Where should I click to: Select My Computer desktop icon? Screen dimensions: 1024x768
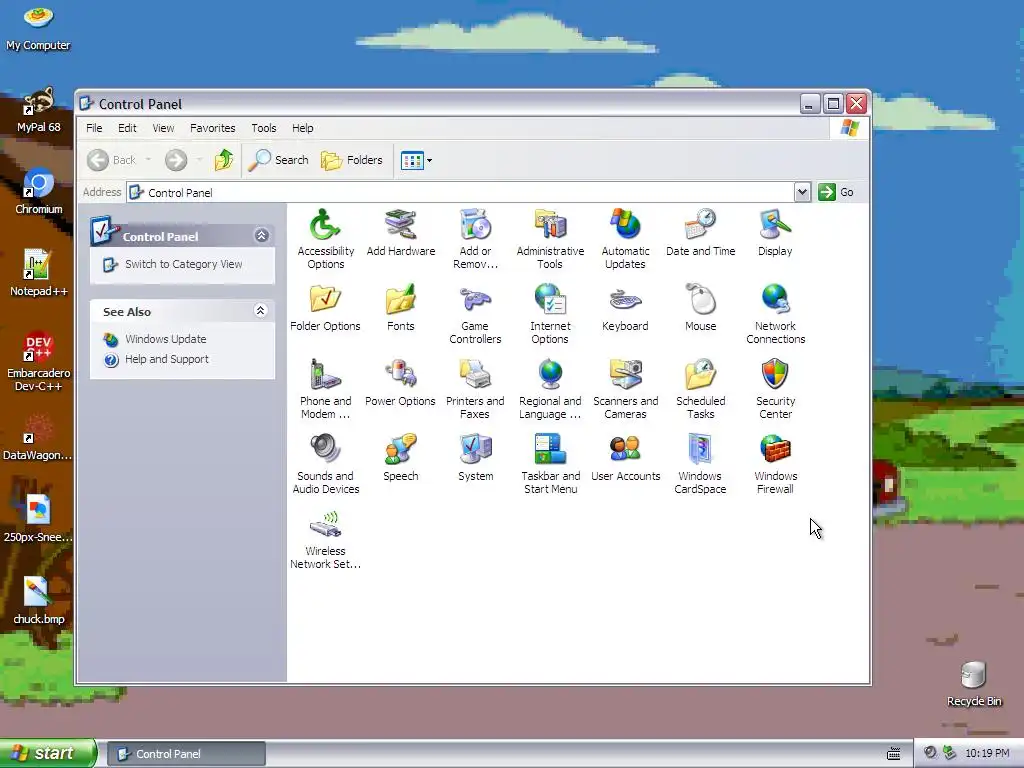pyautogui.click(x=38, y=28)
